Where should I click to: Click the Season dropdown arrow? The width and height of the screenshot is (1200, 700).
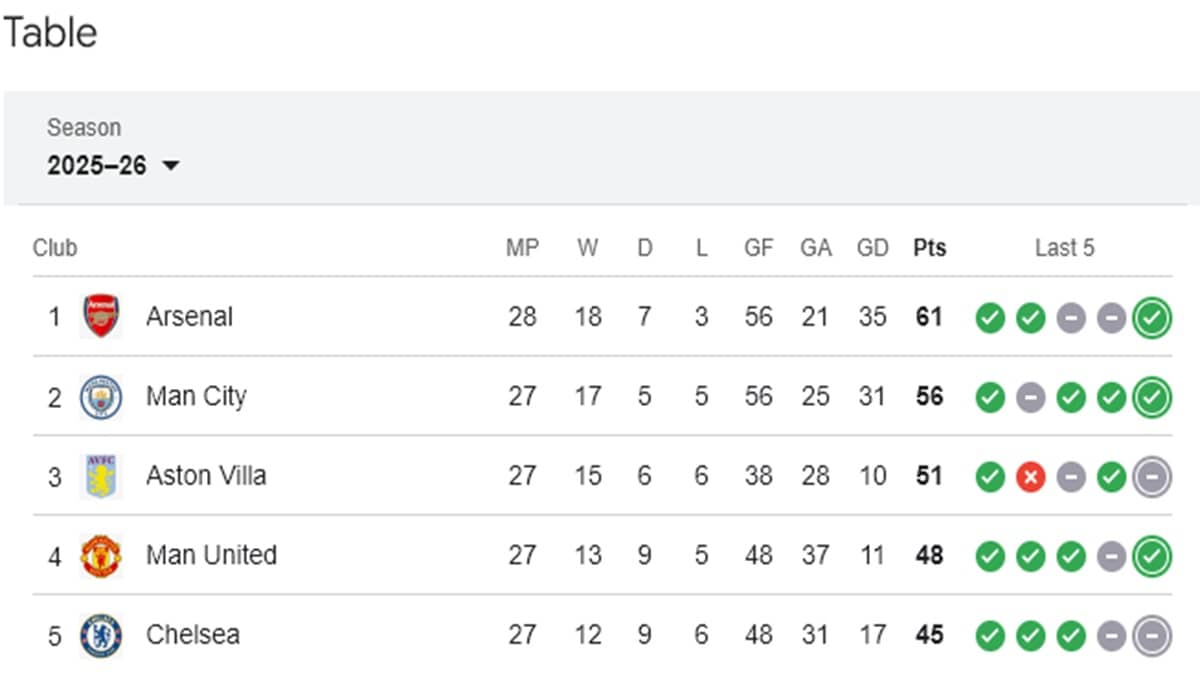[170, 166]
